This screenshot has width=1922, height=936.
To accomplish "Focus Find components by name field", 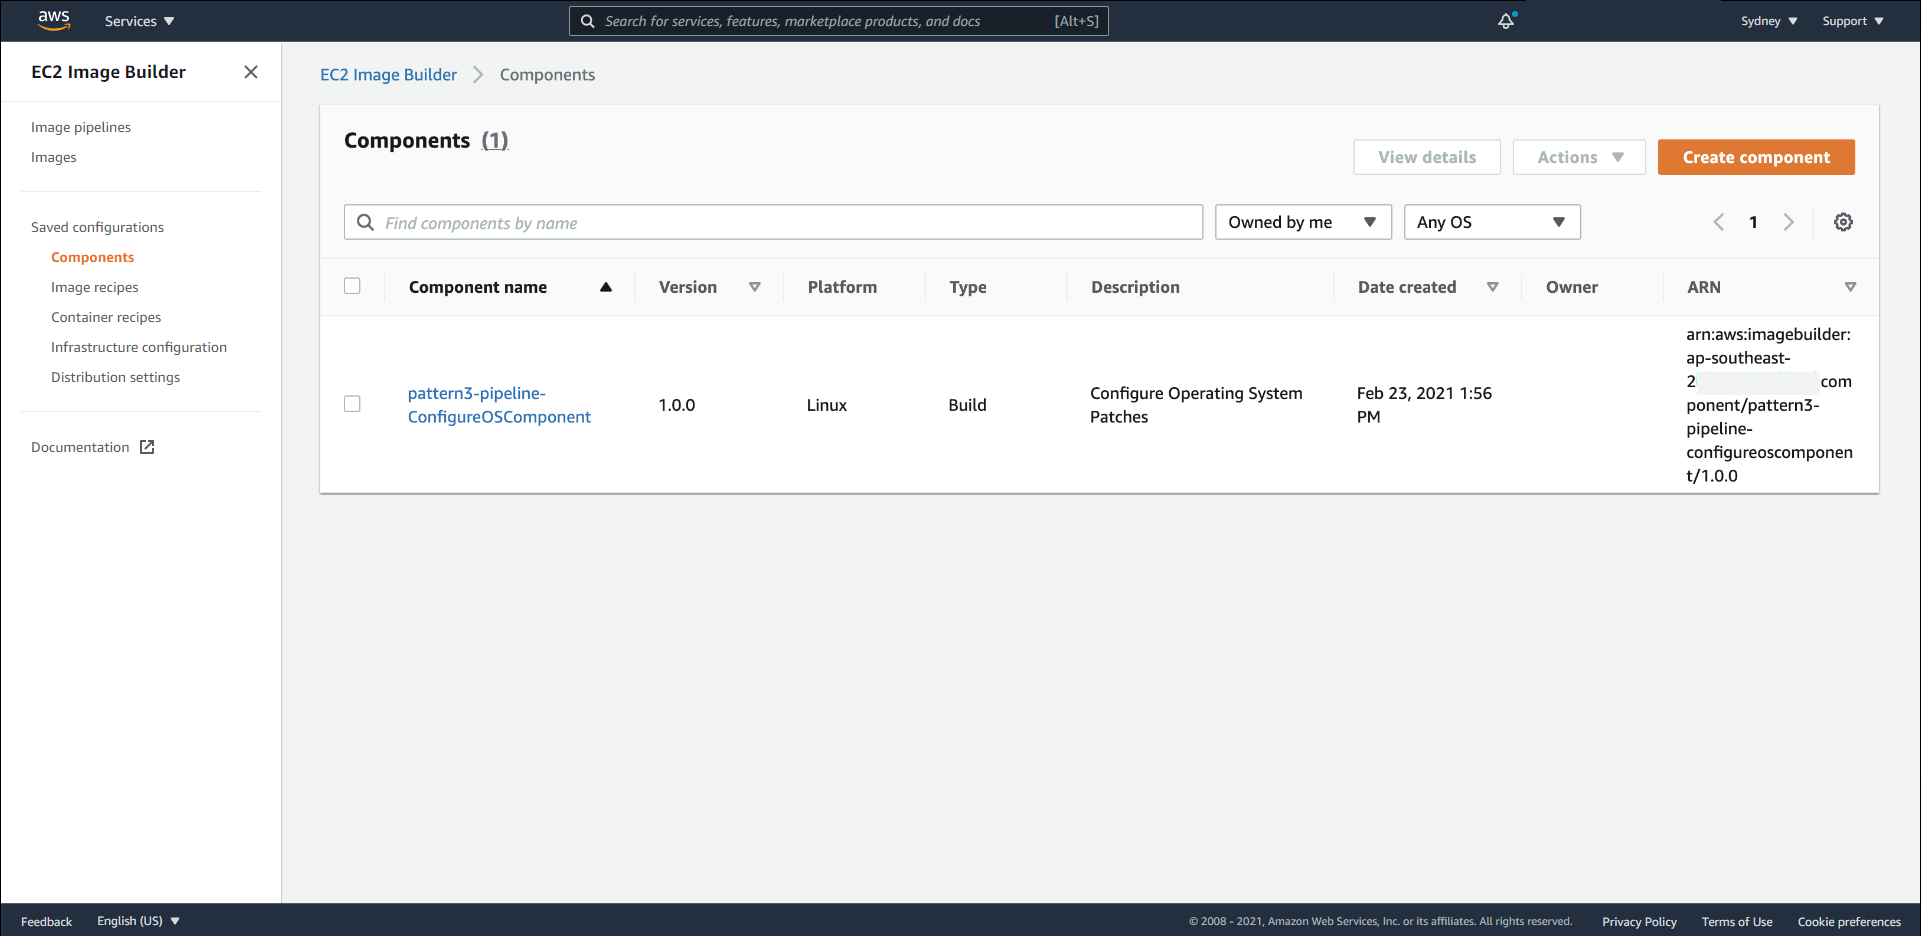I will pos(773,222).
